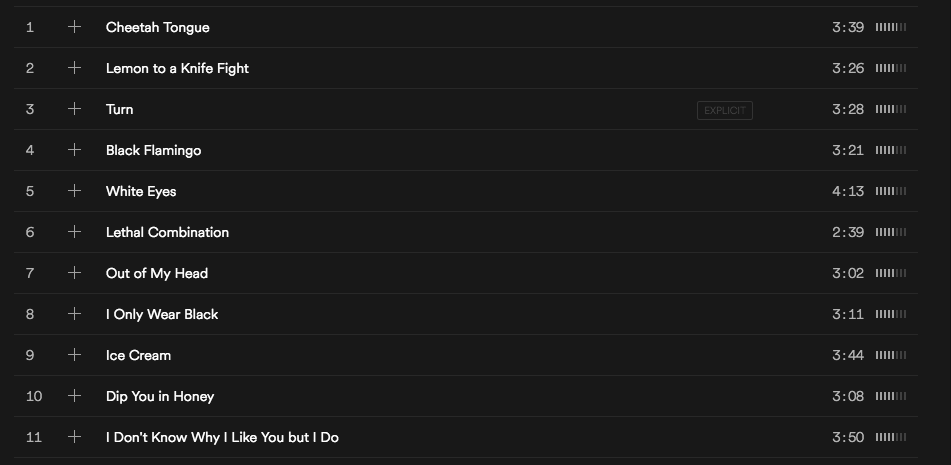The image size is (951, 465).
Task: Add track 11 using its plus icon
Action: pos(74,437)
